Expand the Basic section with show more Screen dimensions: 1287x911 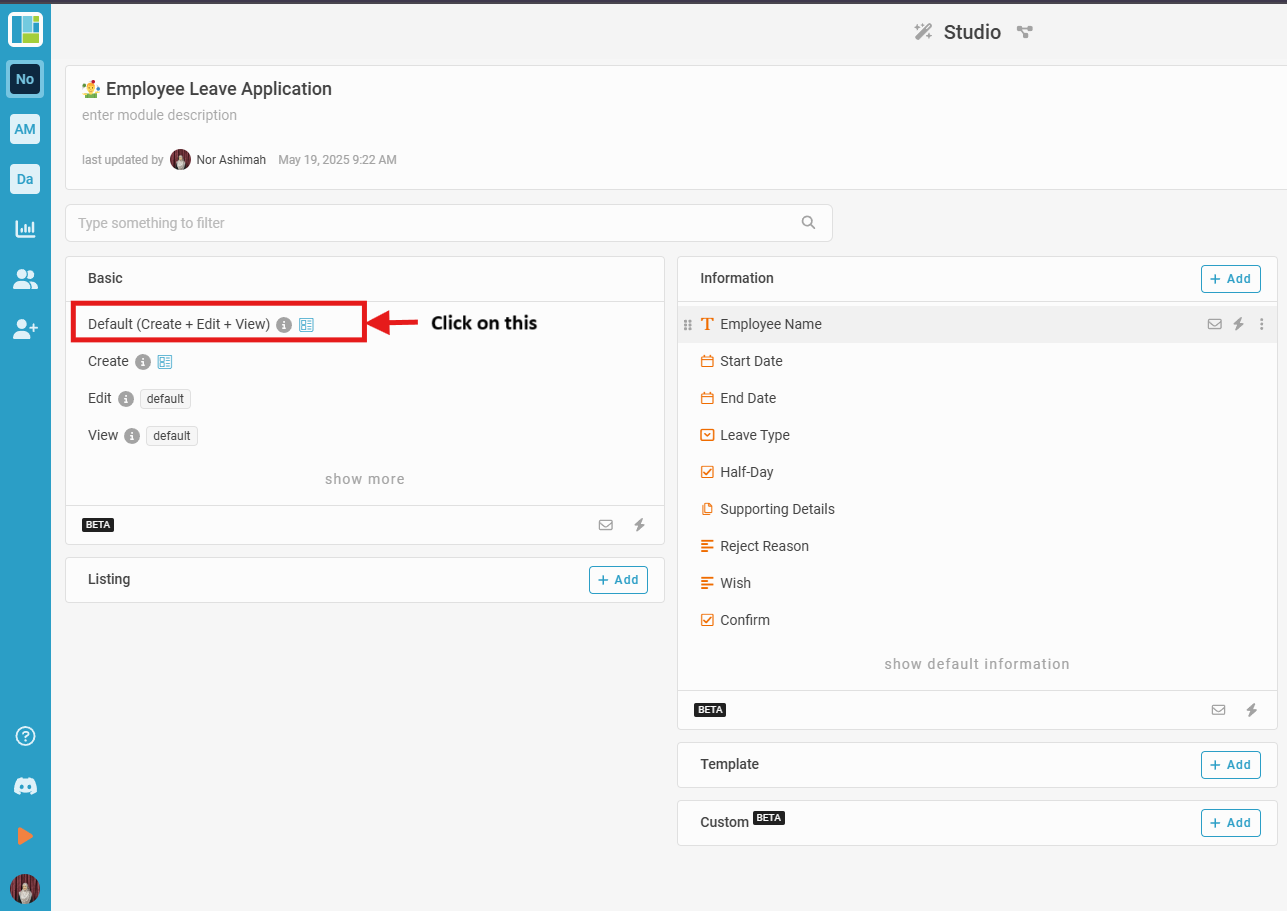365,479
